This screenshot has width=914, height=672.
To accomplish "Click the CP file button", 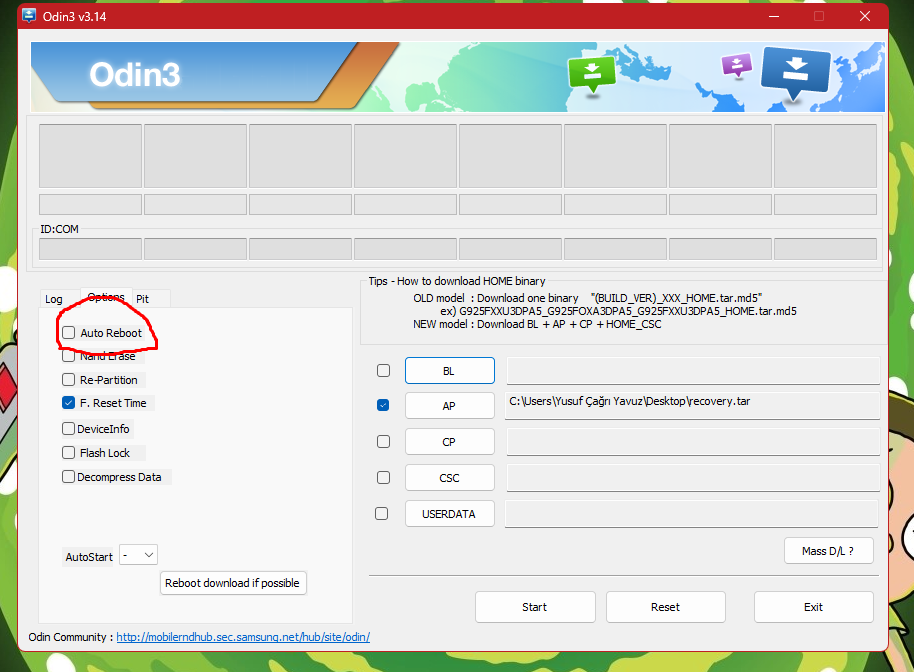I will [450, 442].
